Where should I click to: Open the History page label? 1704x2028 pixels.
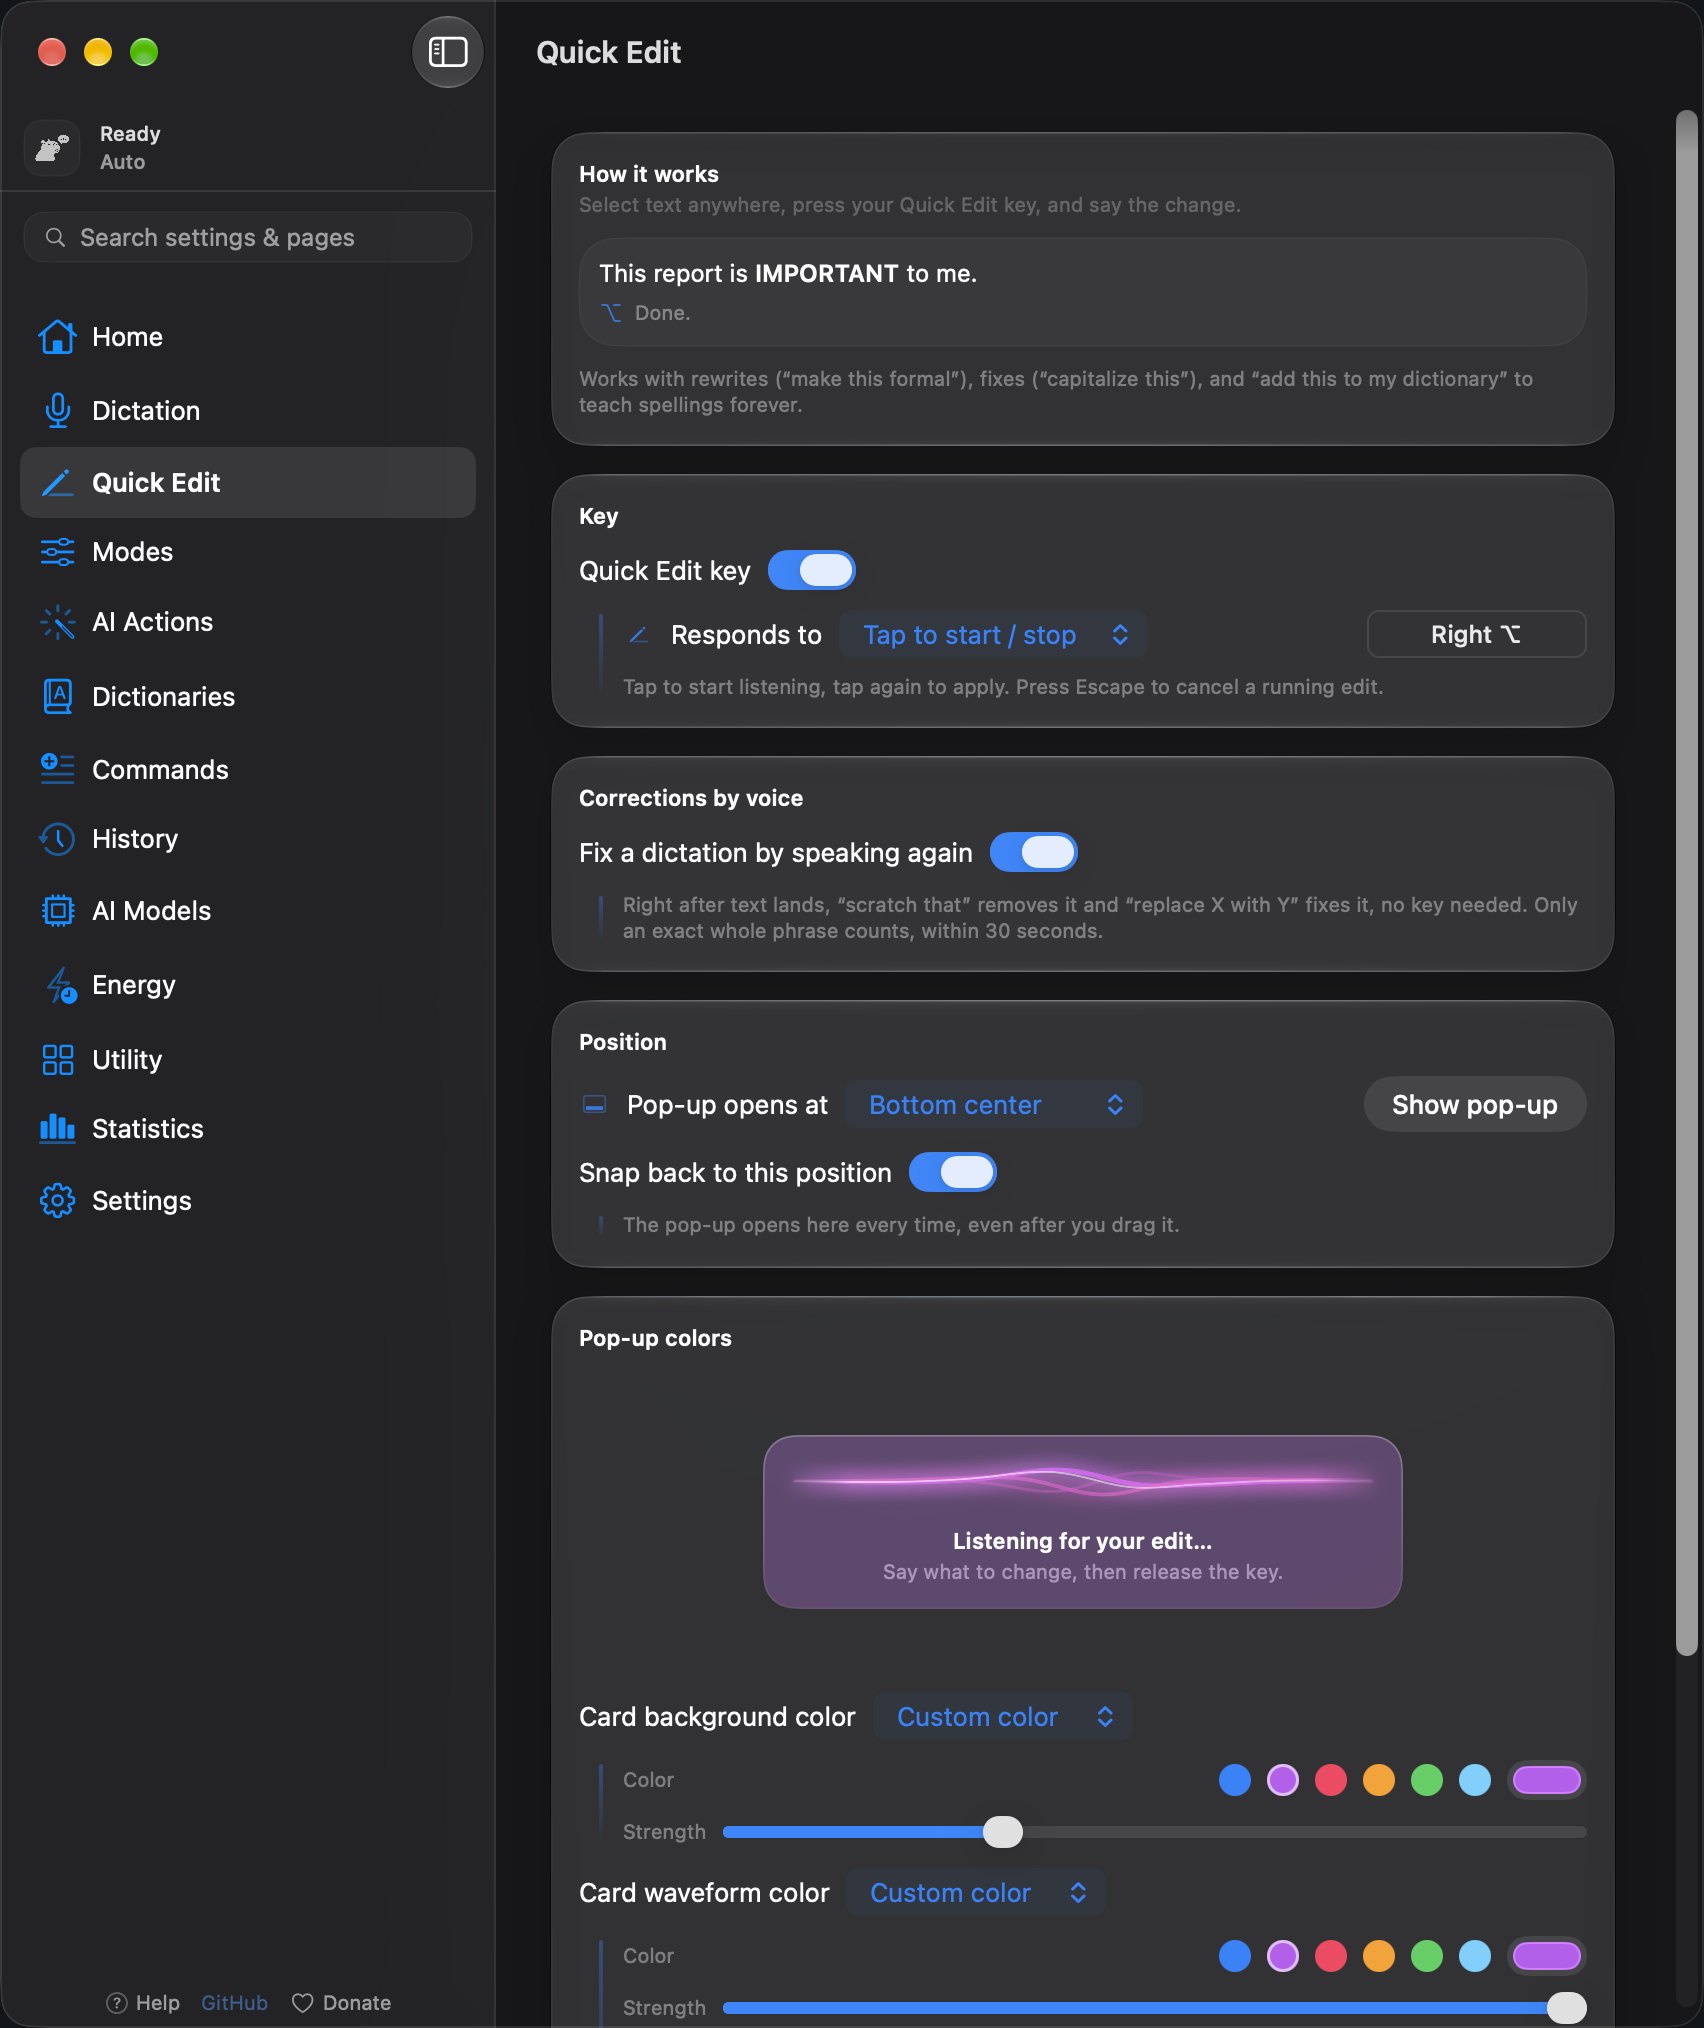(x=135, y=839)
